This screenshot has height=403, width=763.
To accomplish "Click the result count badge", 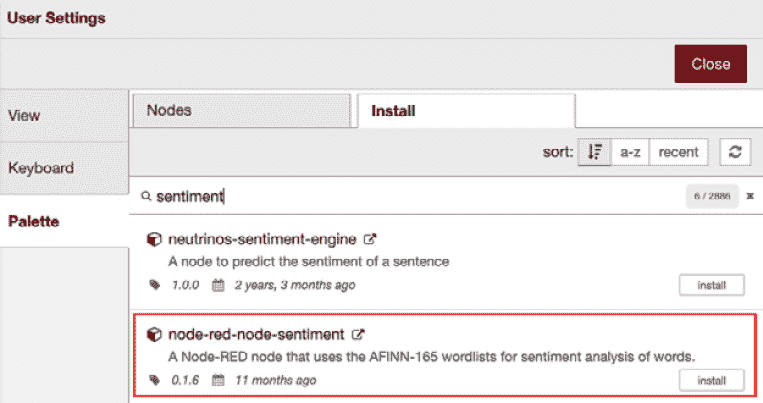I will pyautogui.click(x=712, y=196).
